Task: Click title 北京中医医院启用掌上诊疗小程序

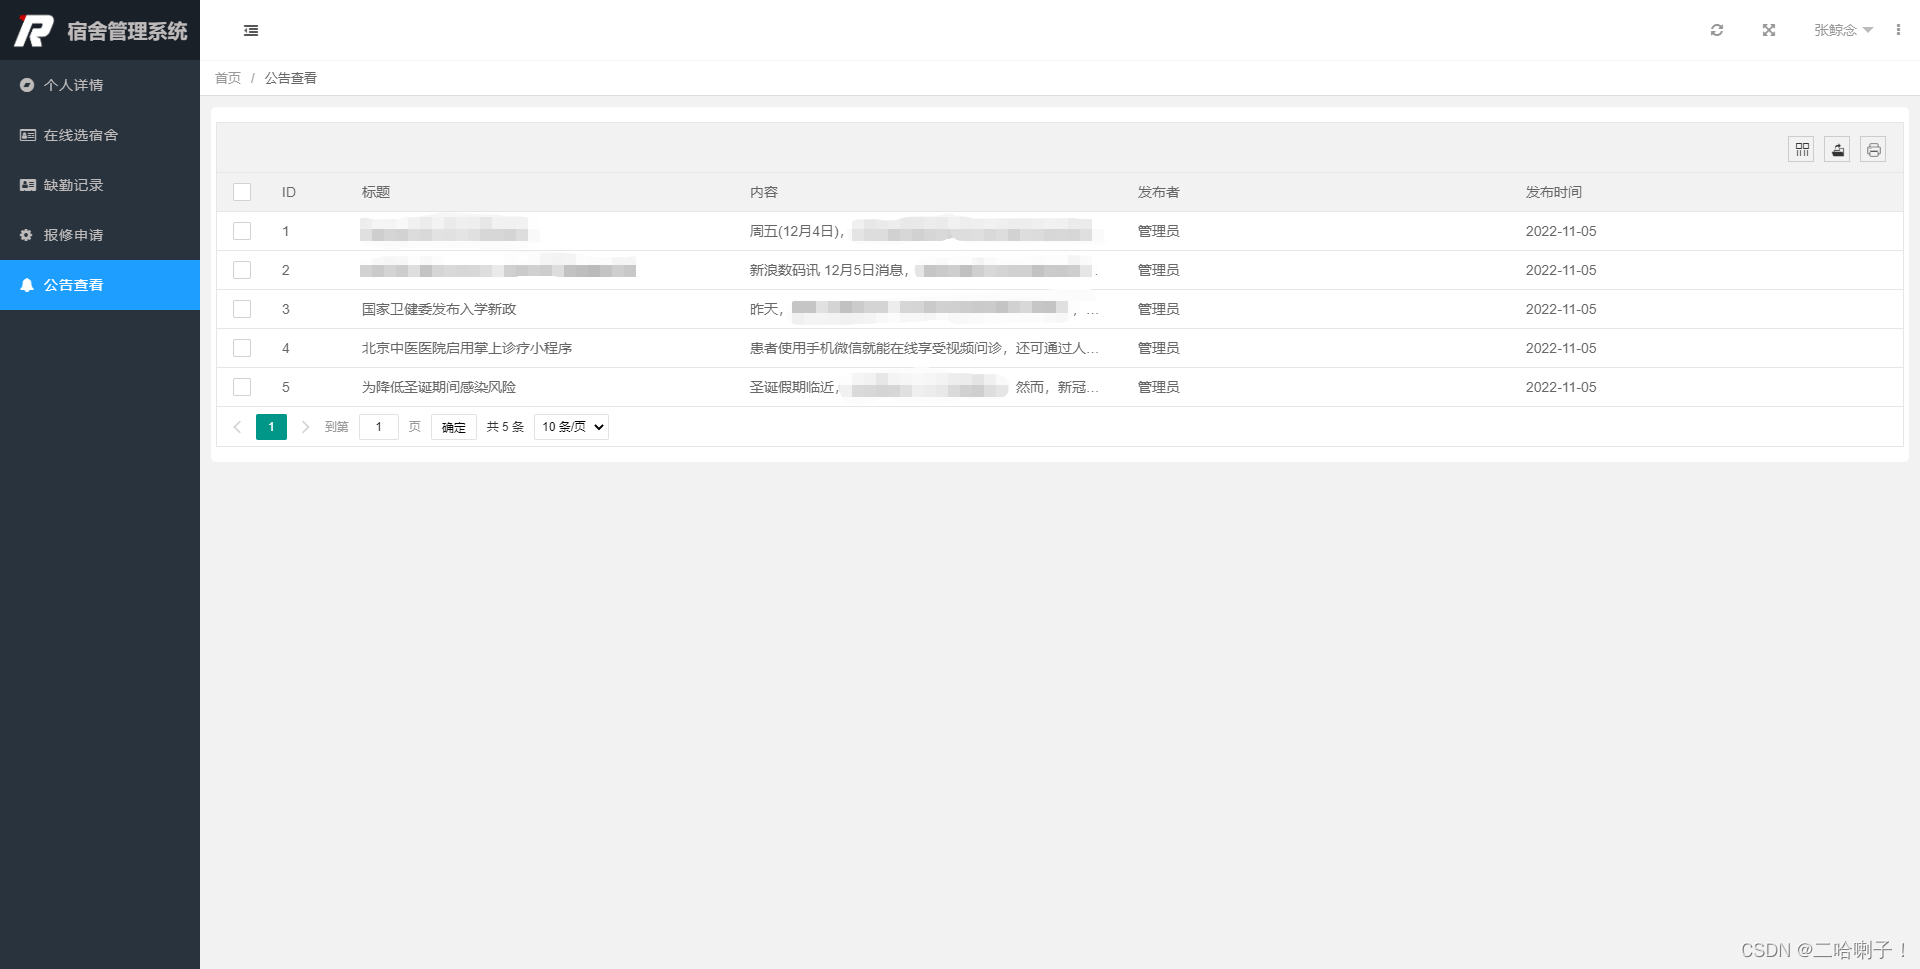Action: (467, 348)
